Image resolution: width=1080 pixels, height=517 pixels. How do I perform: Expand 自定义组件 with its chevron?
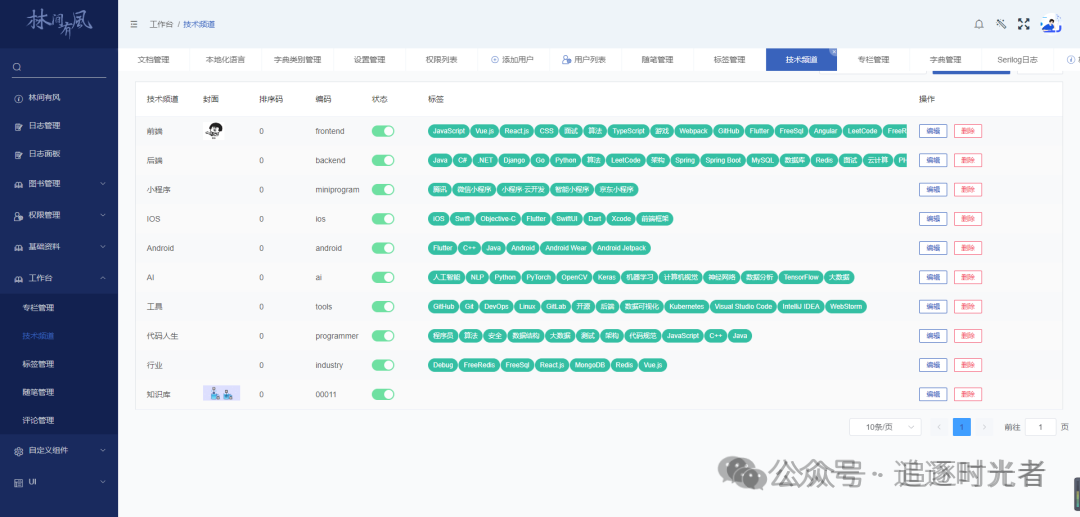coord(103,450)
